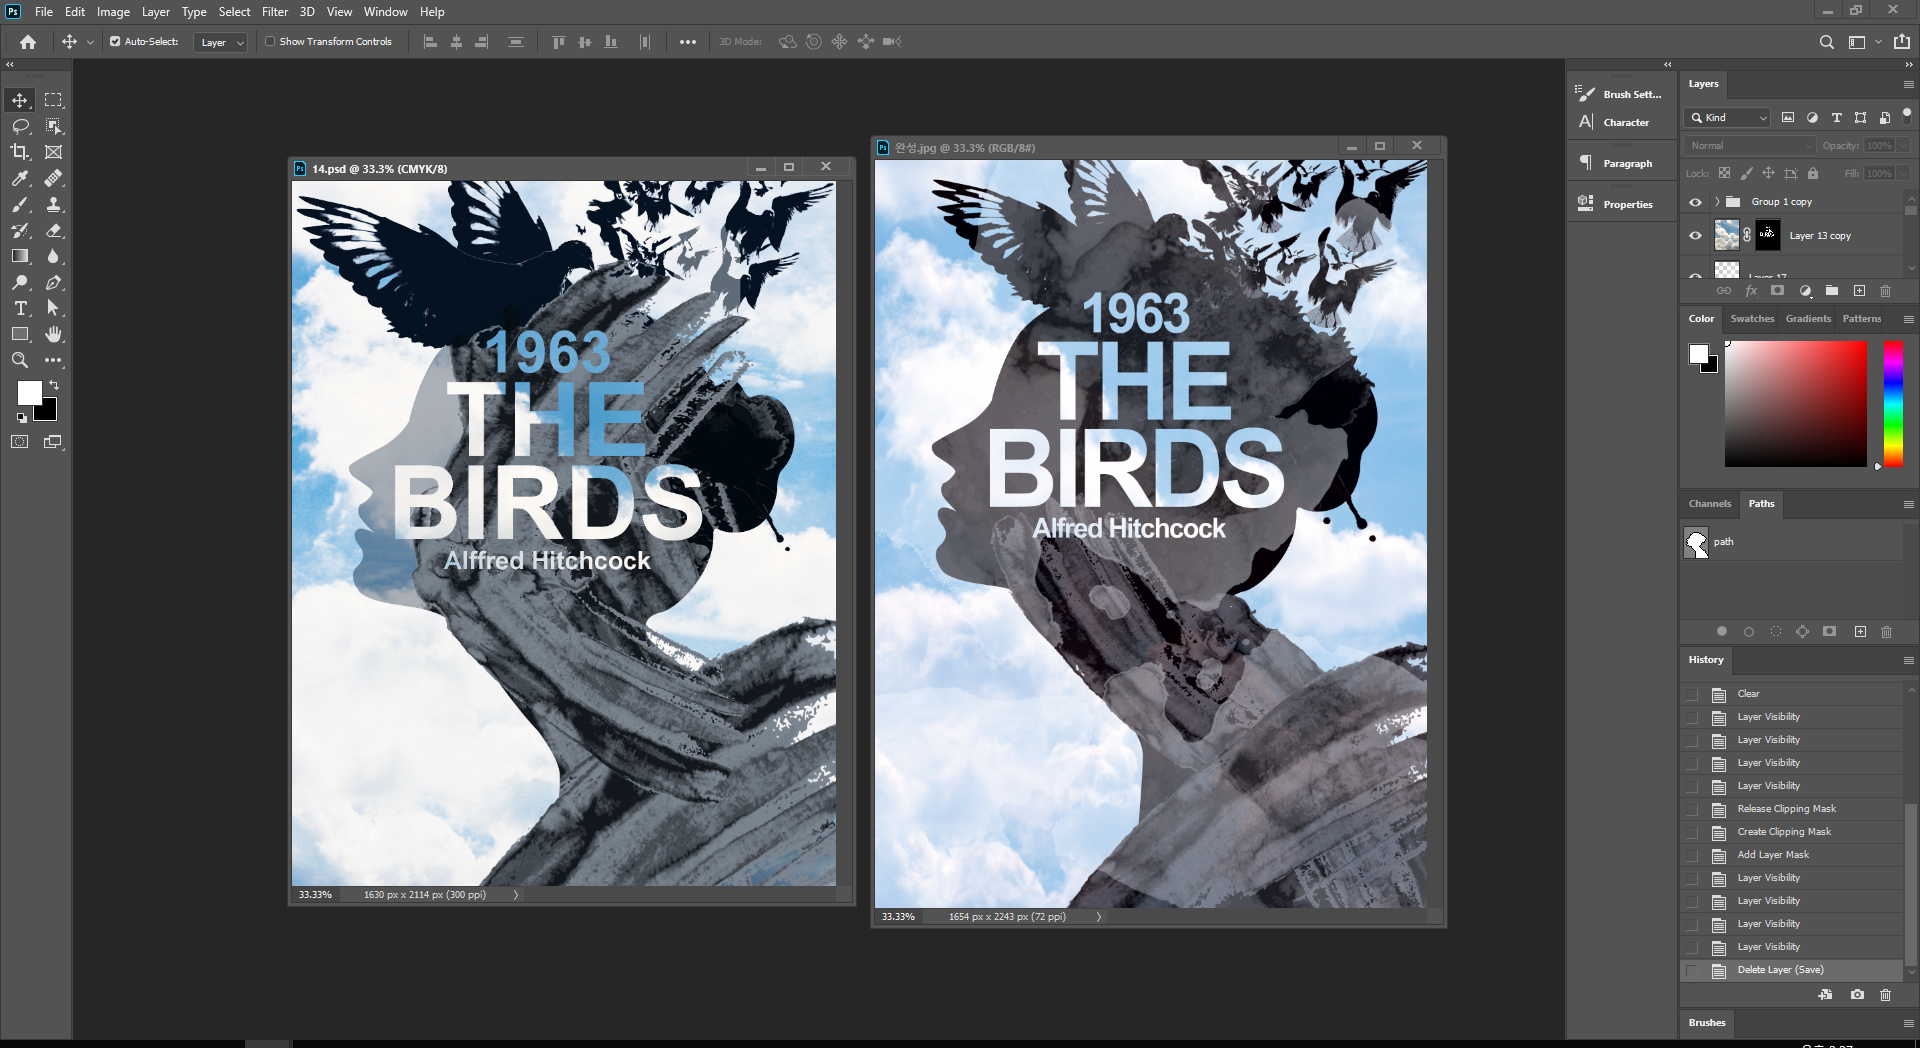Set history brush source for Clear state
Image resolution: width=1920 pixels, height=1048 pixels.
pos(1692,694)
